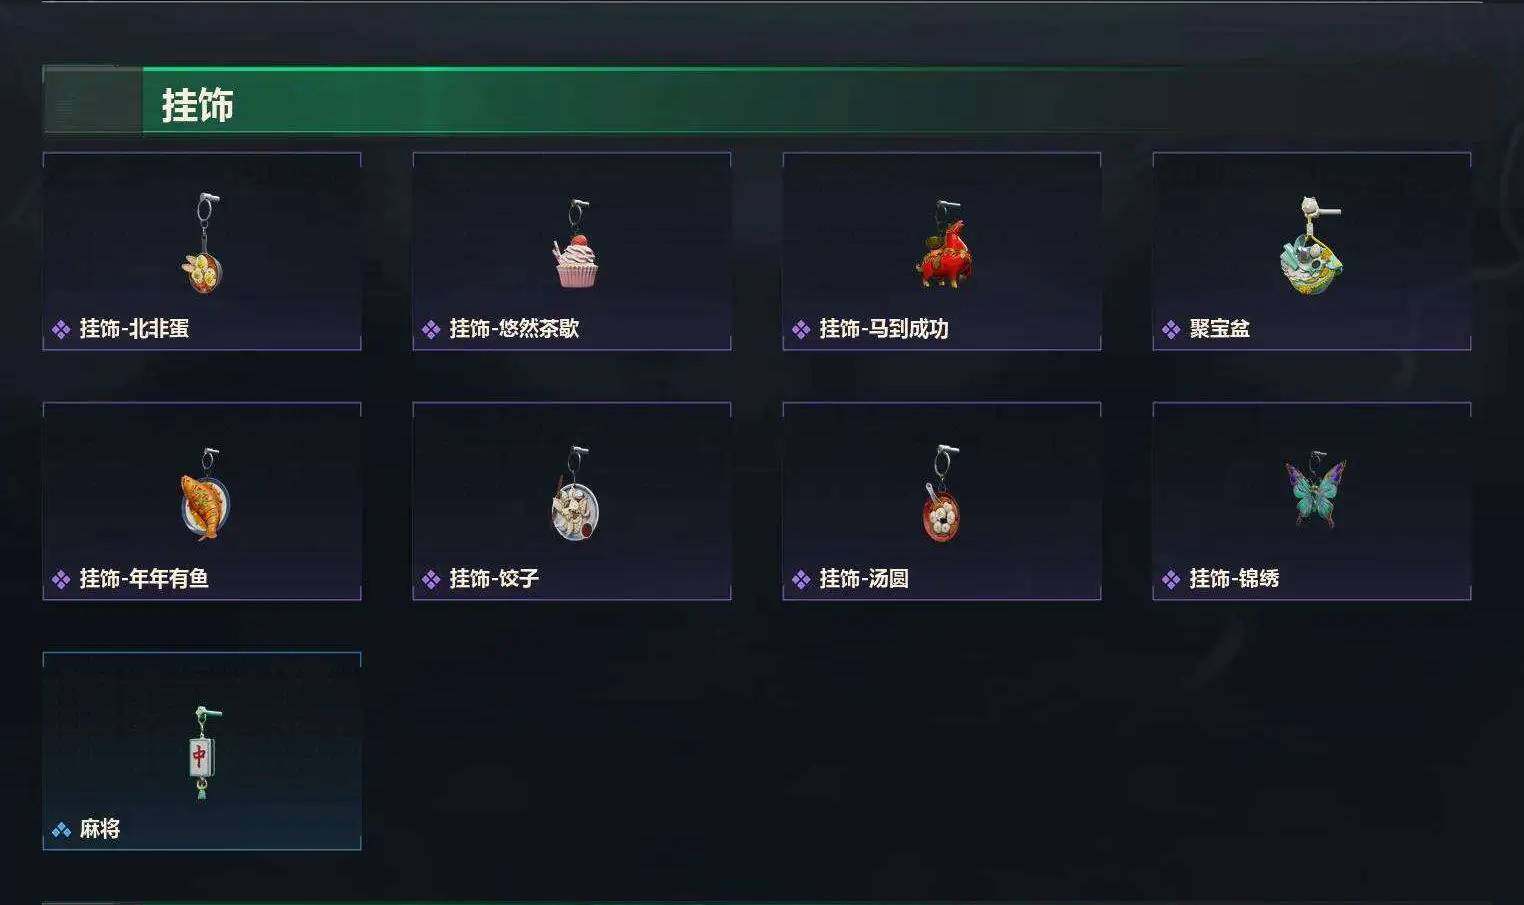Screen dimensions: 1524x905
Task: Select the butterfly charm icon
Action: coord(1315,489)
